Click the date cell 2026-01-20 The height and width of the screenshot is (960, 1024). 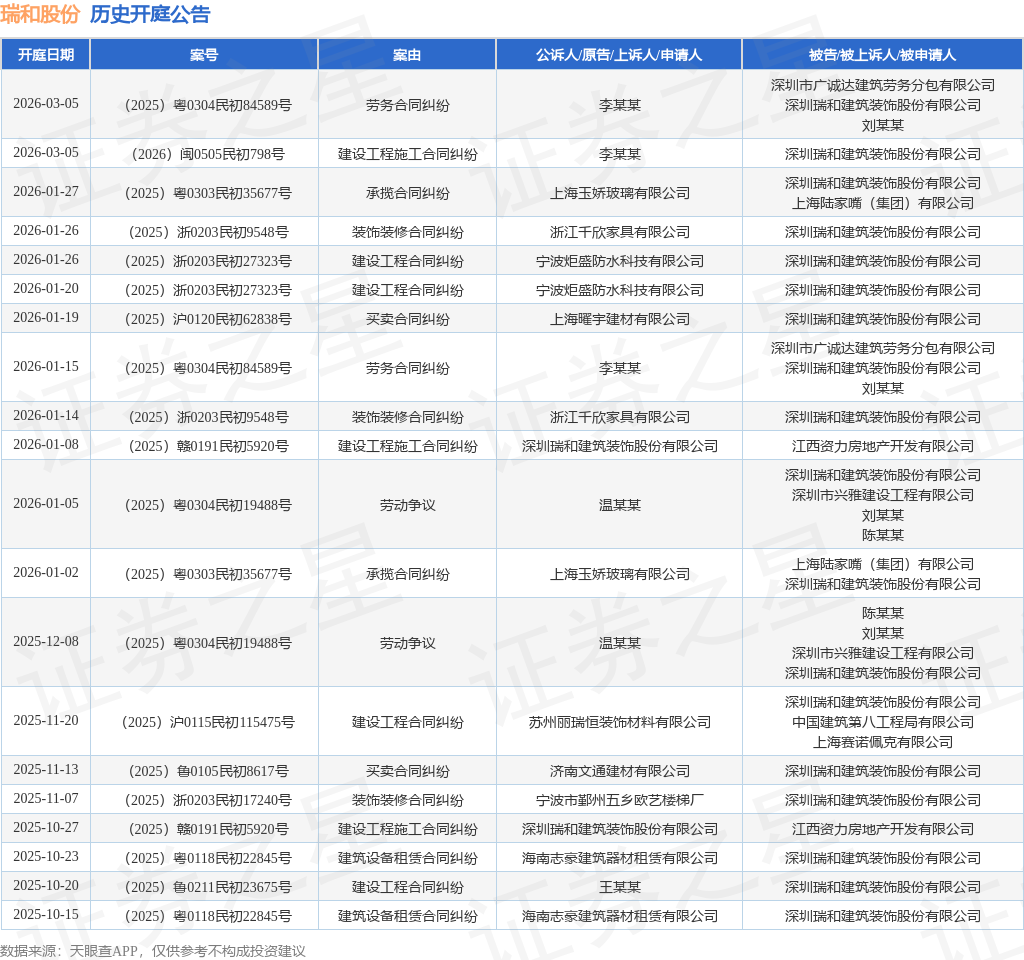coord(46,289)
